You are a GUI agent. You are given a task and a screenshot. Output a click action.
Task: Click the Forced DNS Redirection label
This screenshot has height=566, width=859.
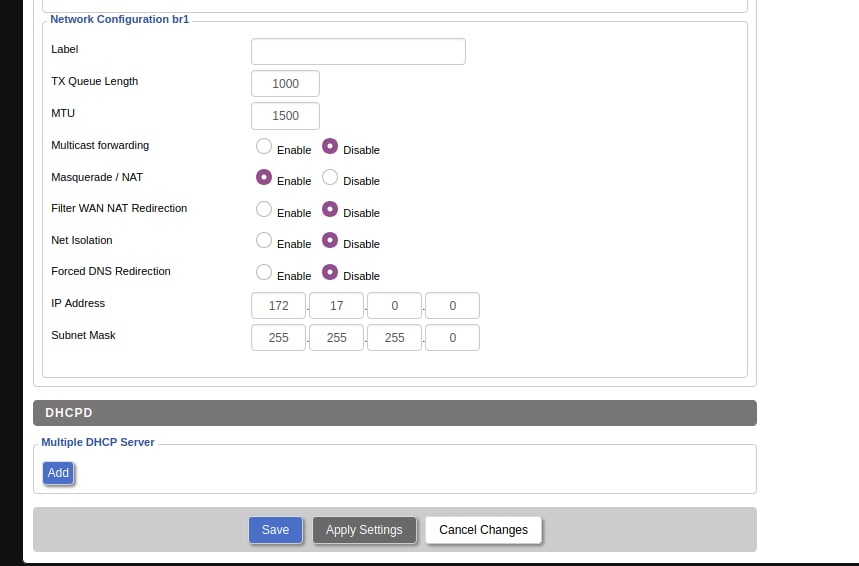click(111, 271)
